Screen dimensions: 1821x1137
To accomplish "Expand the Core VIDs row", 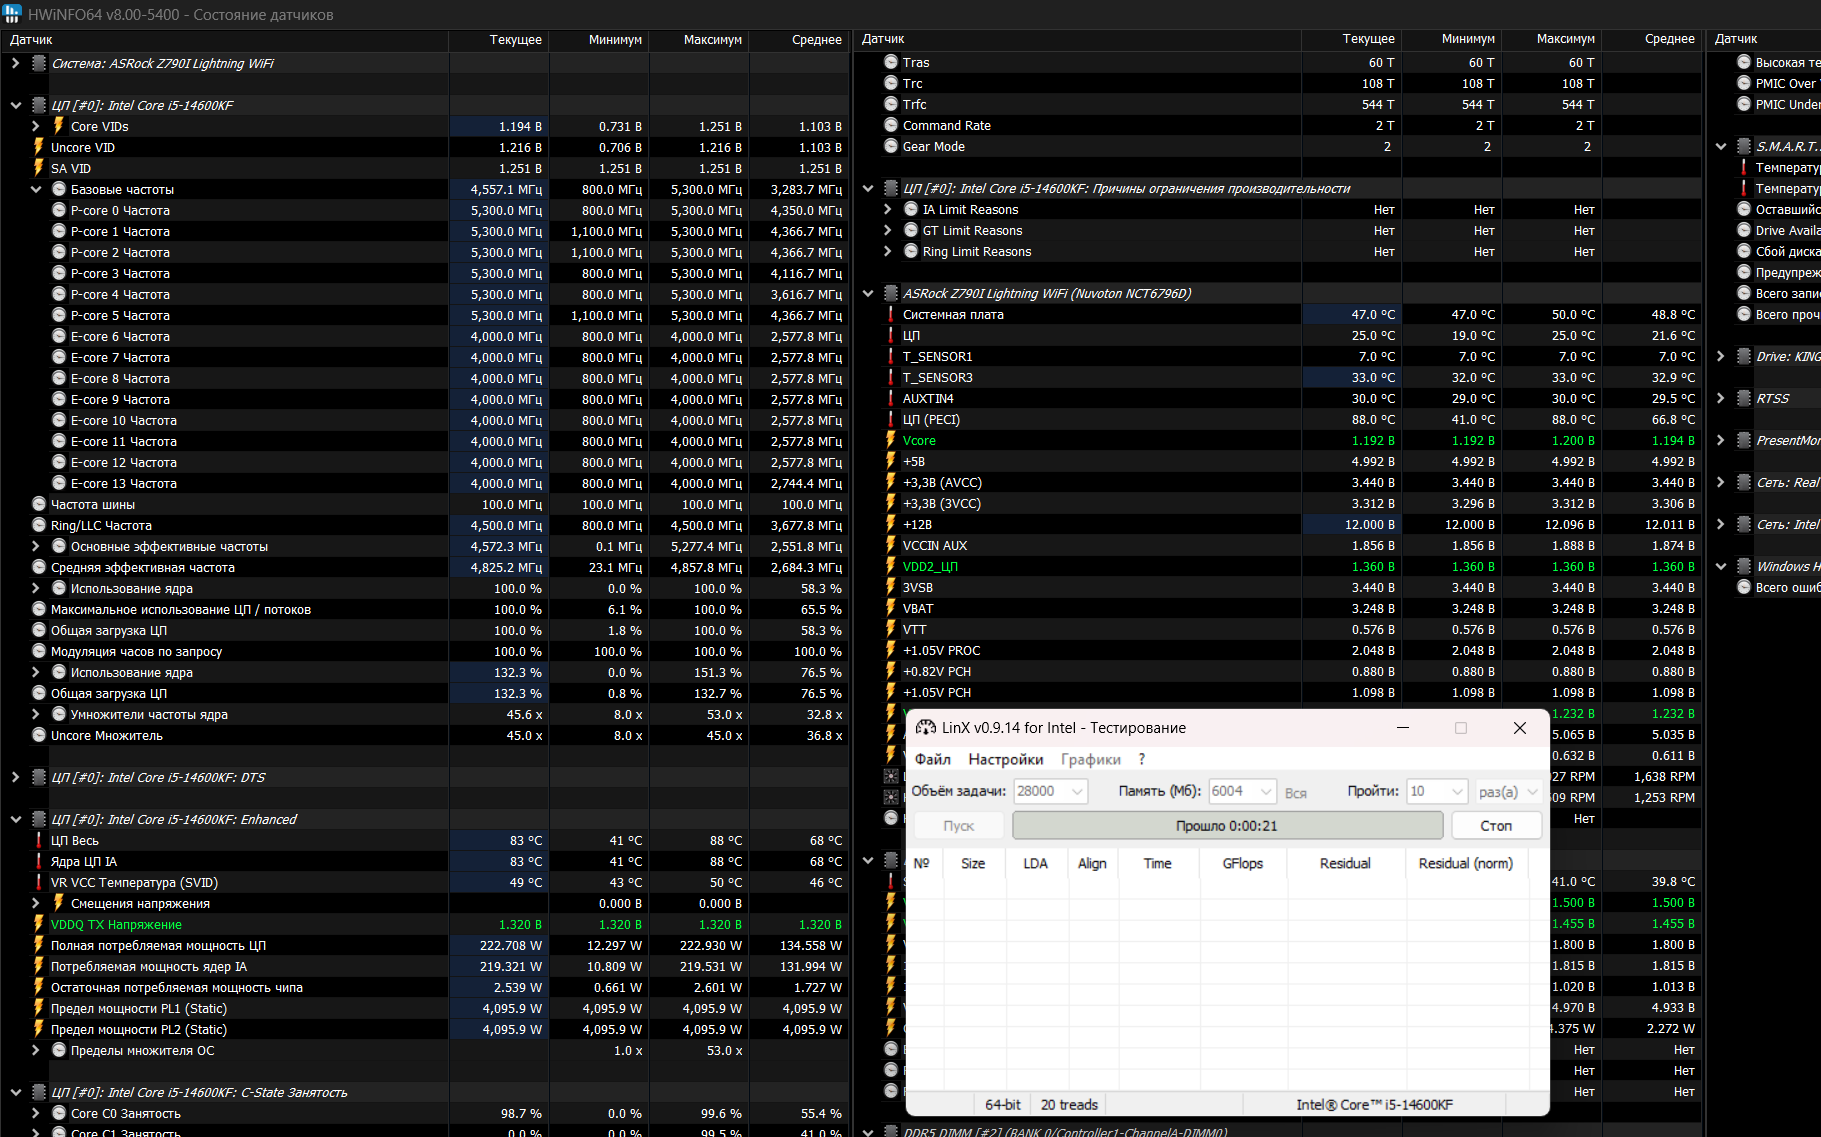I will click(35, 126).
